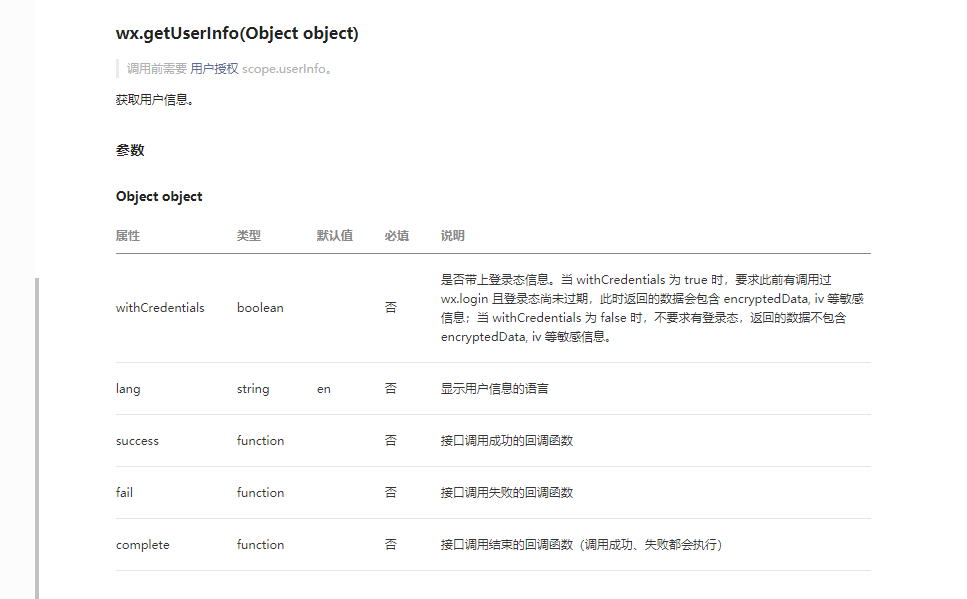Click the left vertical scrollbar bar
967x599 pixels.
tap(37, 438)
